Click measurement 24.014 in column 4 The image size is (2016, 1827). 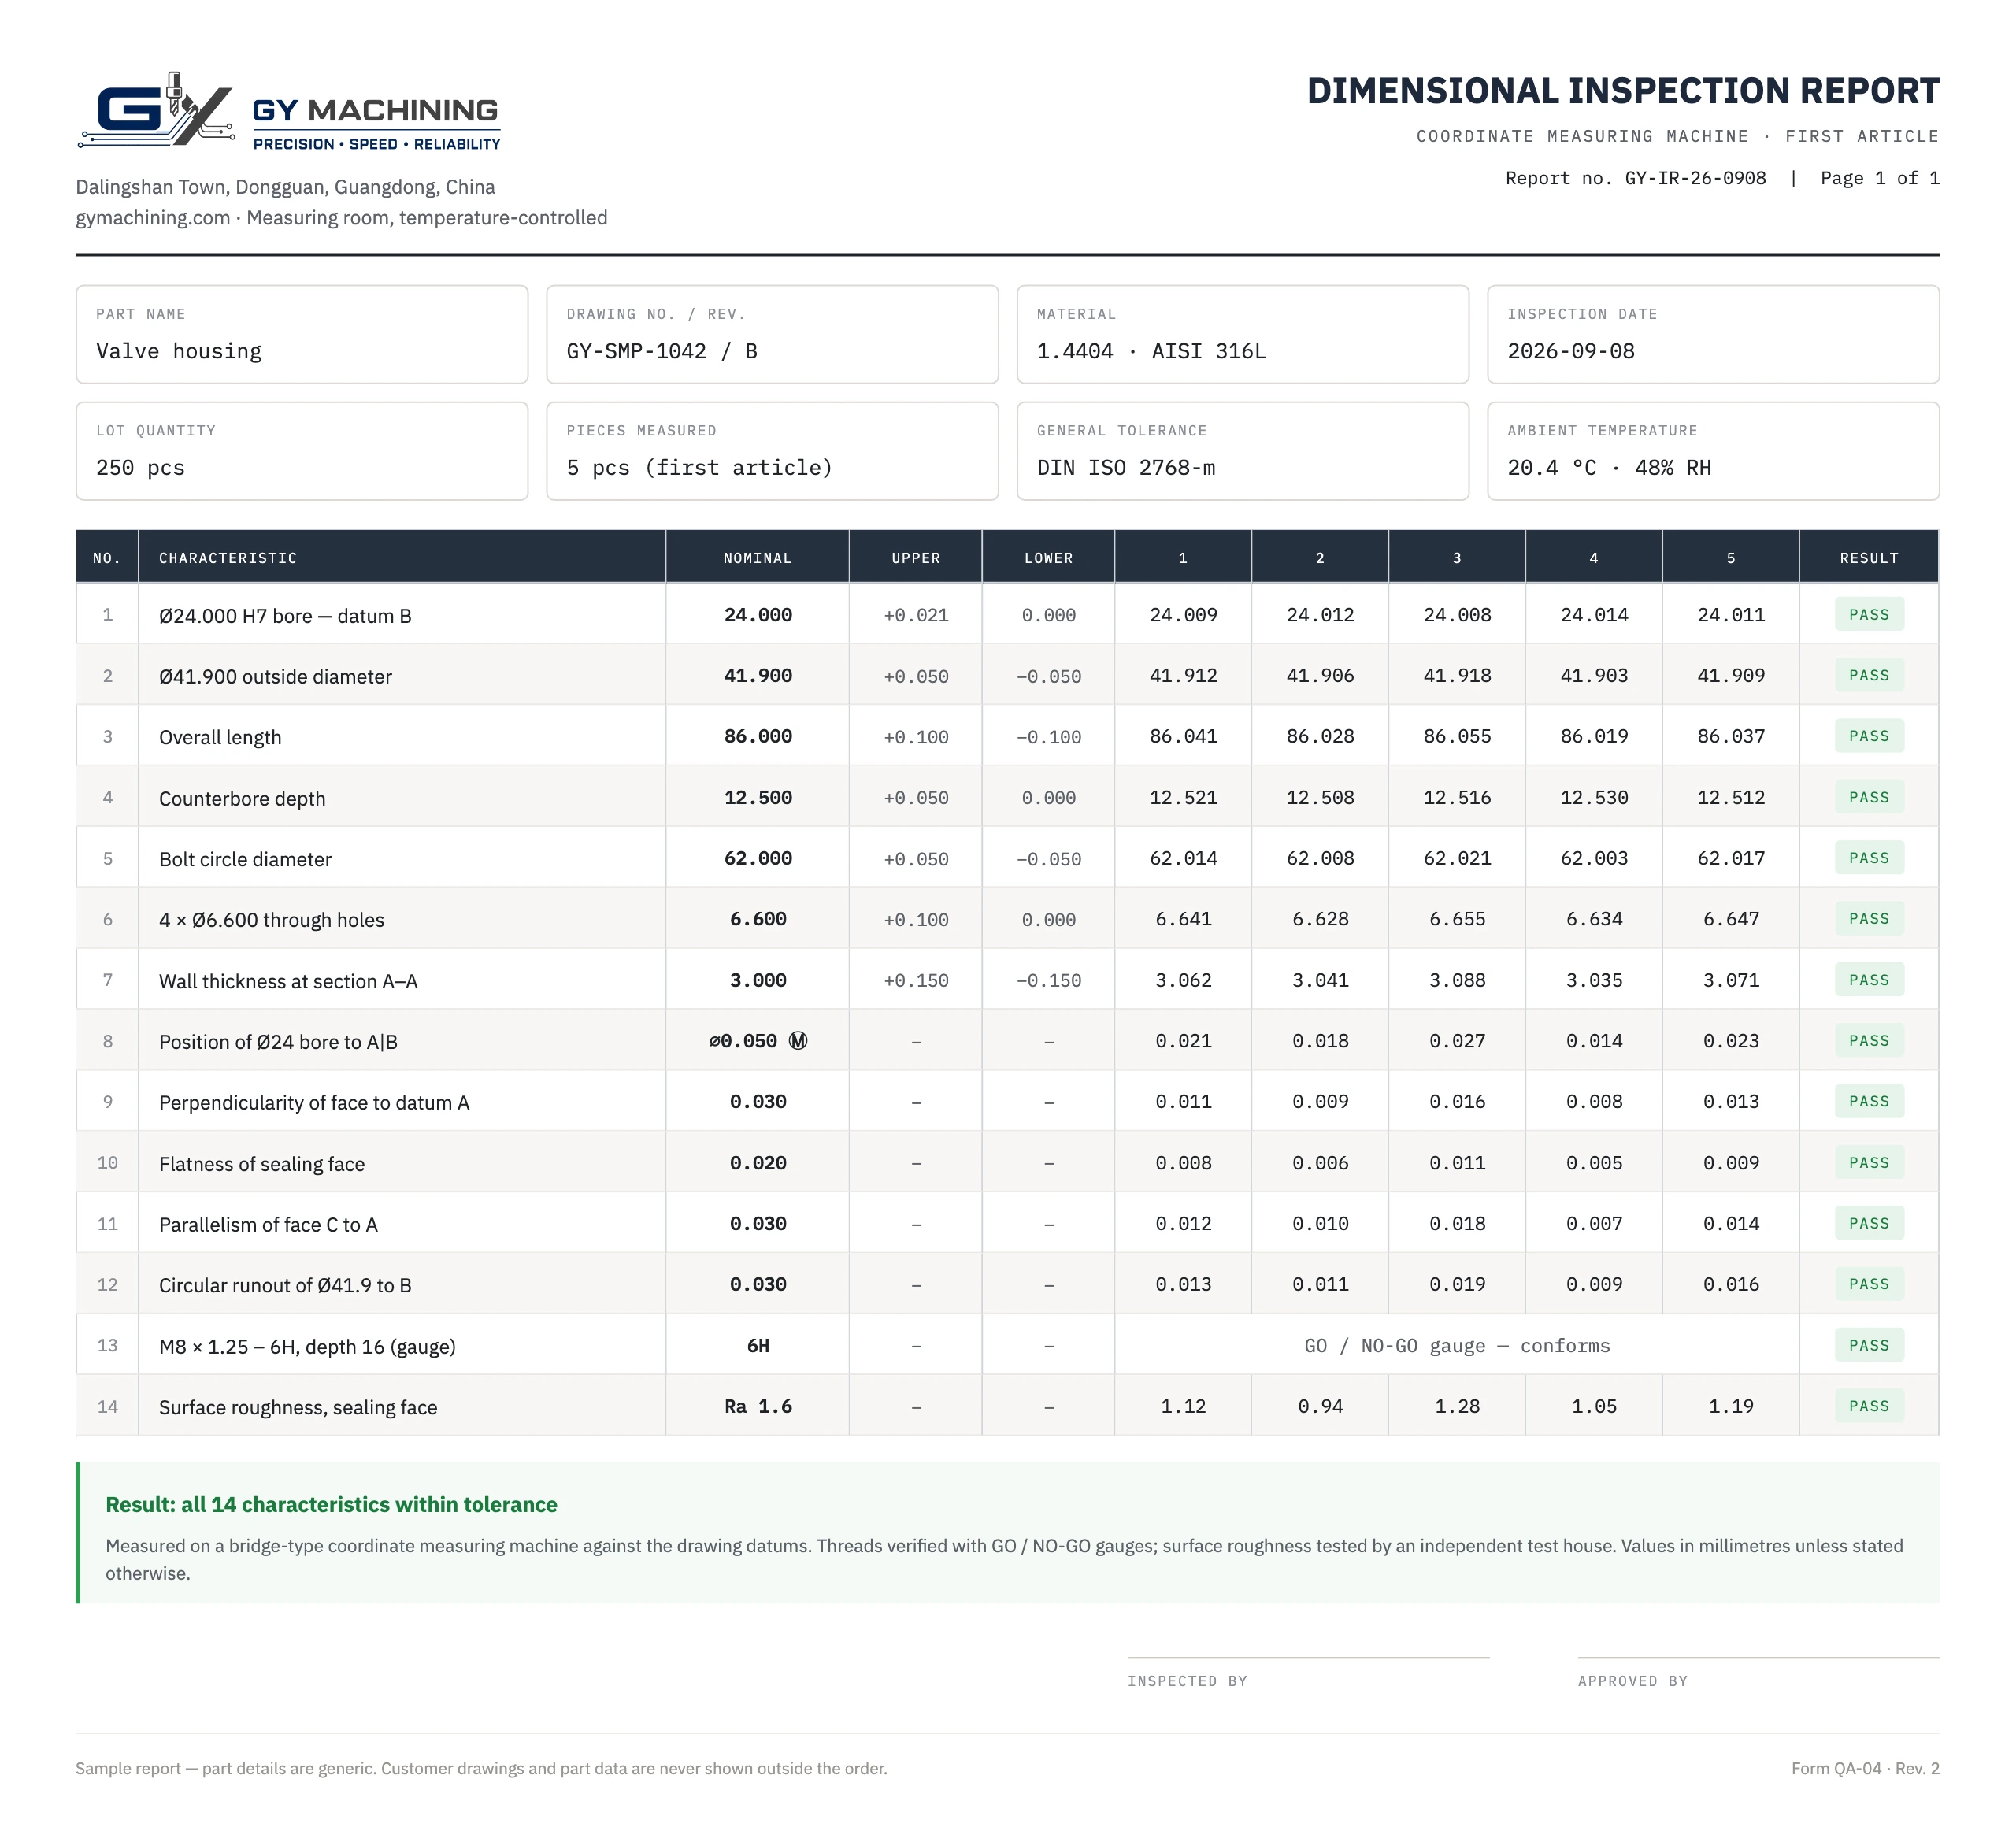1593,615
